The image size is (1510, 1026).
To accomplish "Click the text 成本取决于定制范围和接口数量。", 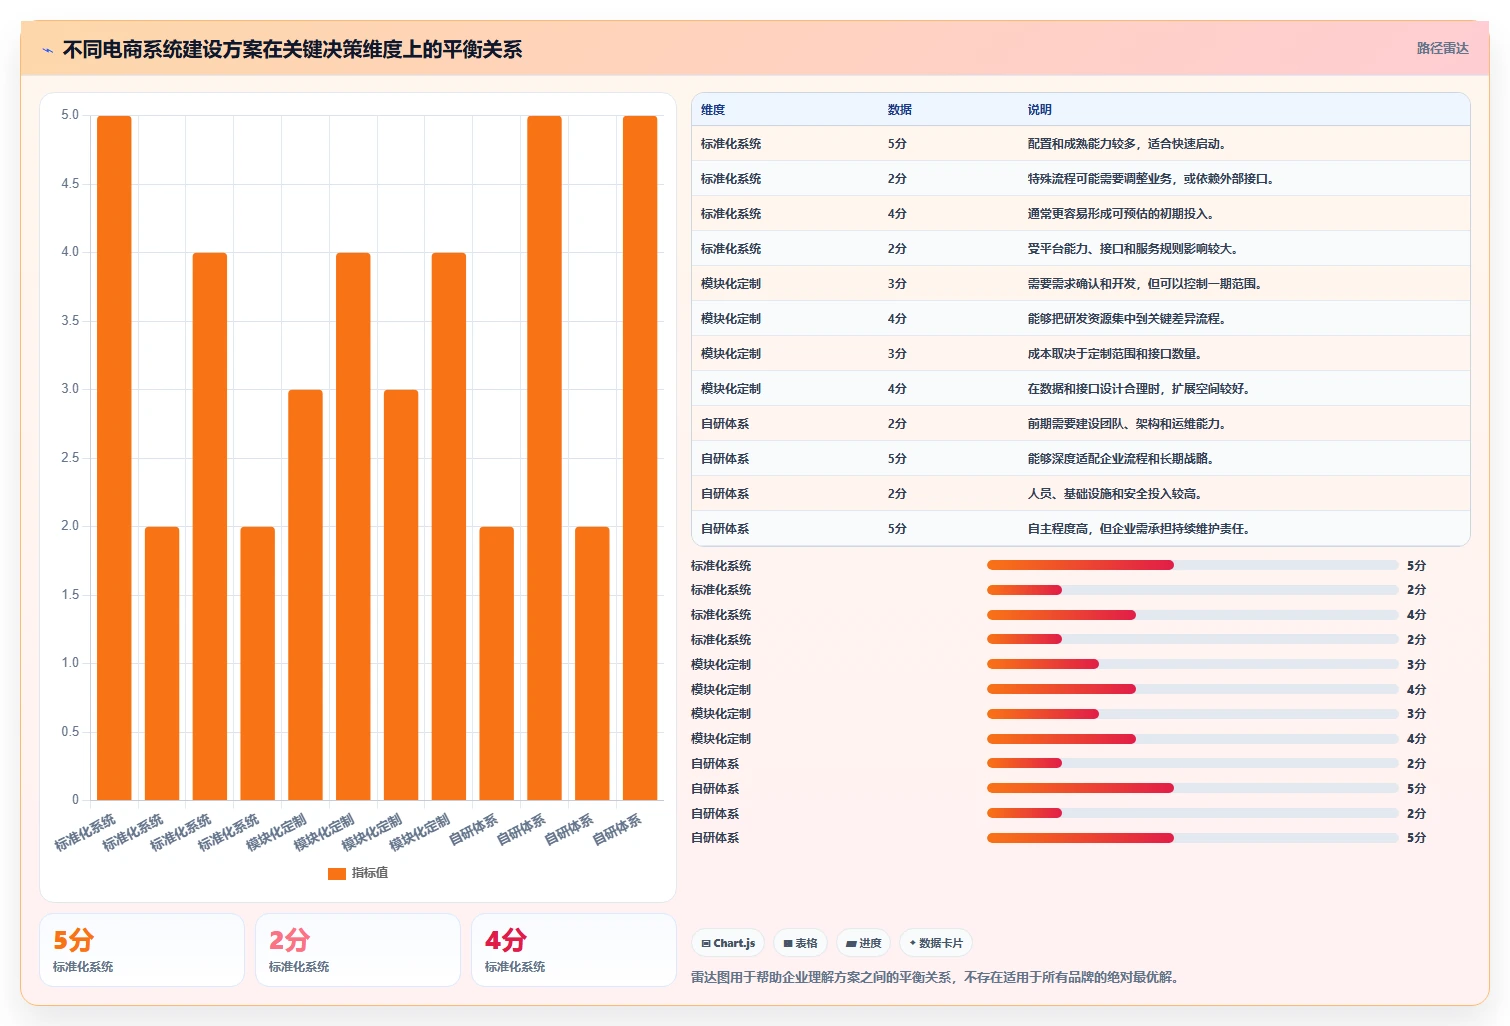I will click(x=1115, y=354).
